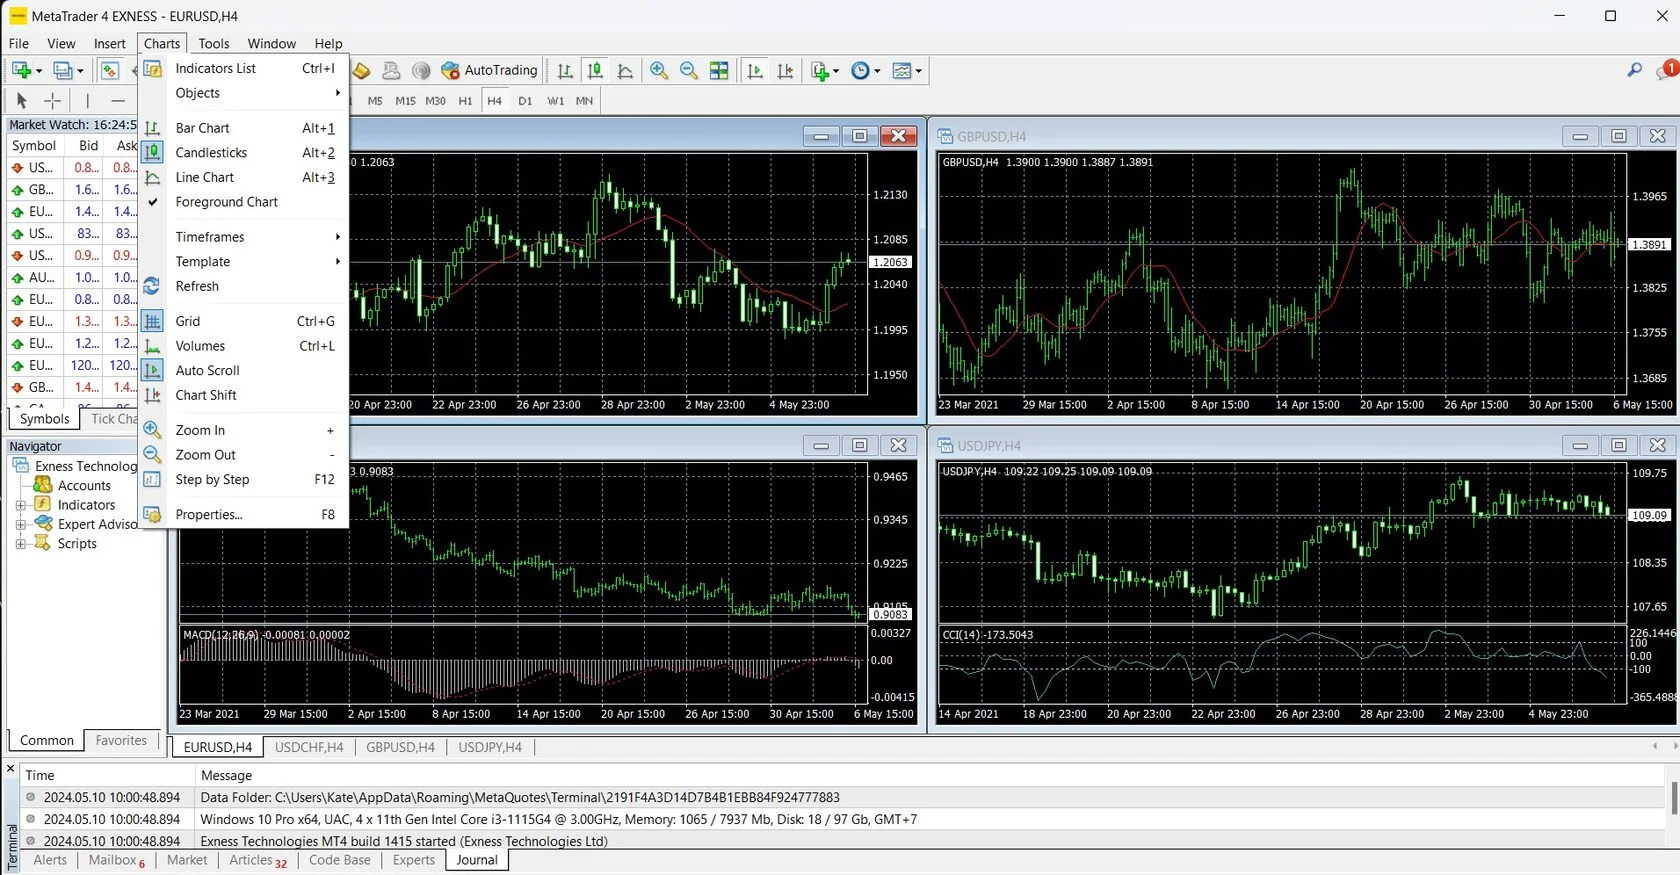Select Candlesticks in the Charts menu
1680x875 pixels.
243,152
